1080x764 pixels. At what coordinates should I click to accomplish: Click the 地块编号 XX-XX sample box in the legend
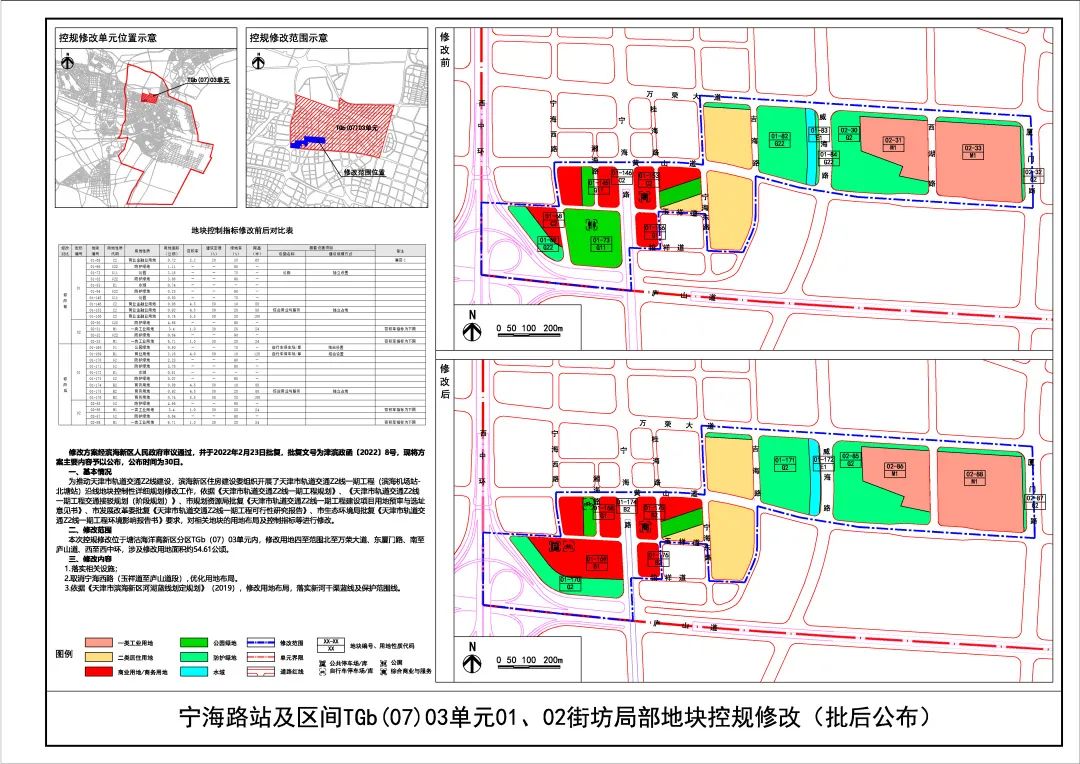coord(330,646)
